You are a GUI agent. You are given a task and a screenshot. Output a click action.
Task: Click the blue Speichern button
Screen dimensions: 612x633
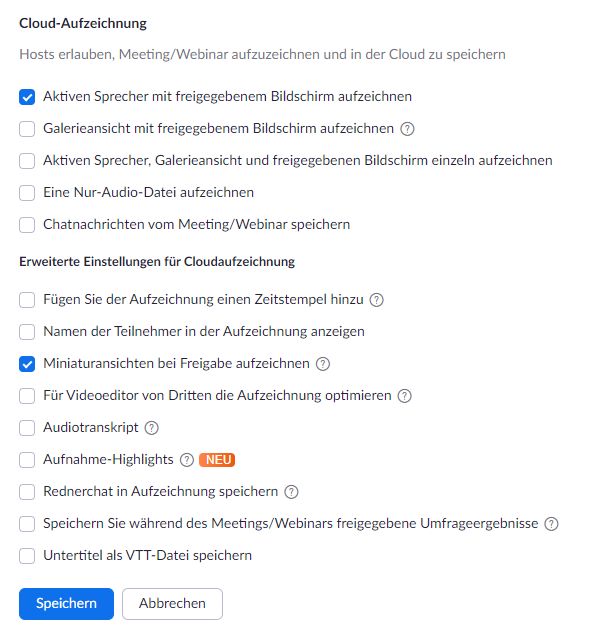tap(66, 603)
